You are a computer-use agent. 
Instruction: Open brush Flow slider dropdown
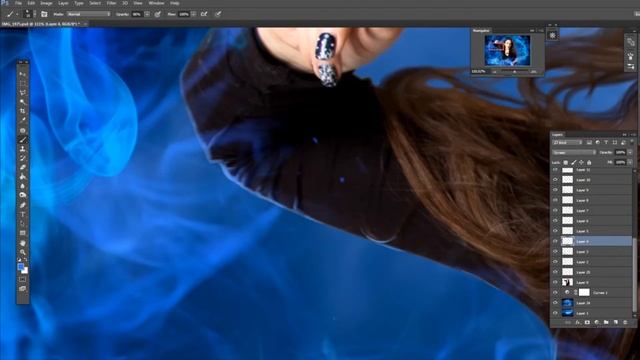click(x=193, y=14)
